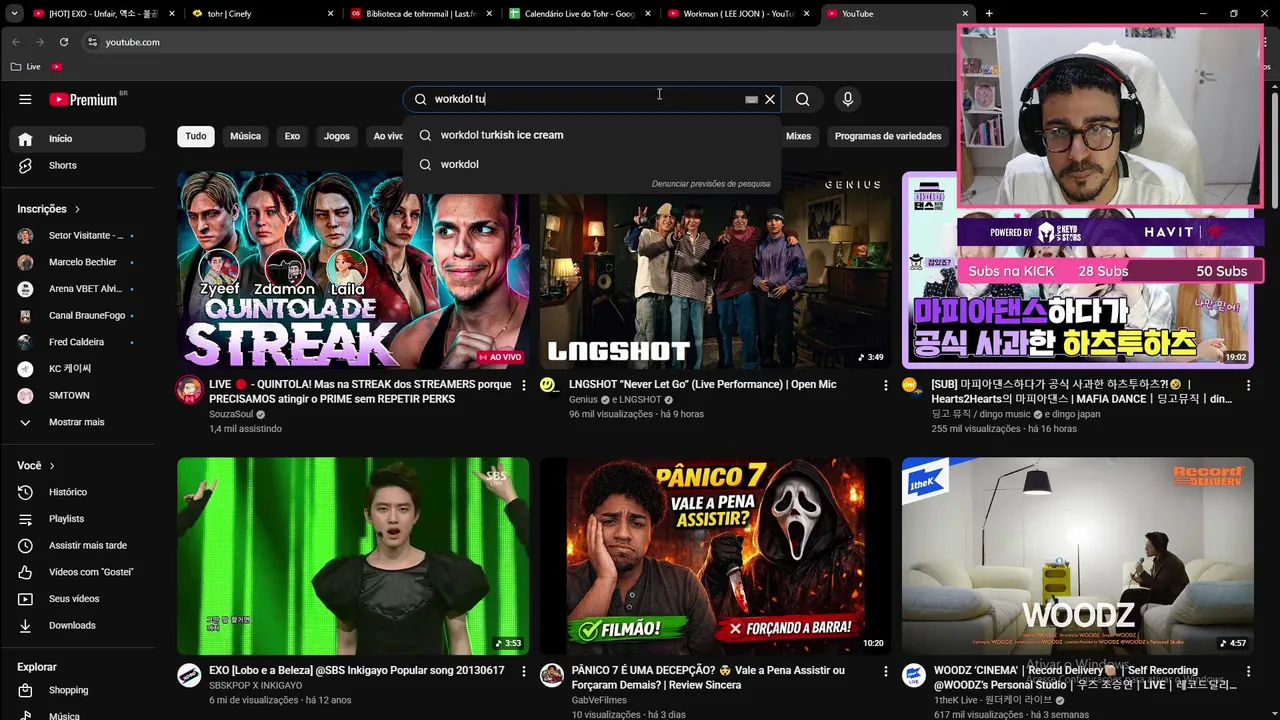Image resolution: width=1280 pixels, height=720 pixels.
Task: Select suggestion 'workdol turkish ice cream'
Action: [591, 135]
